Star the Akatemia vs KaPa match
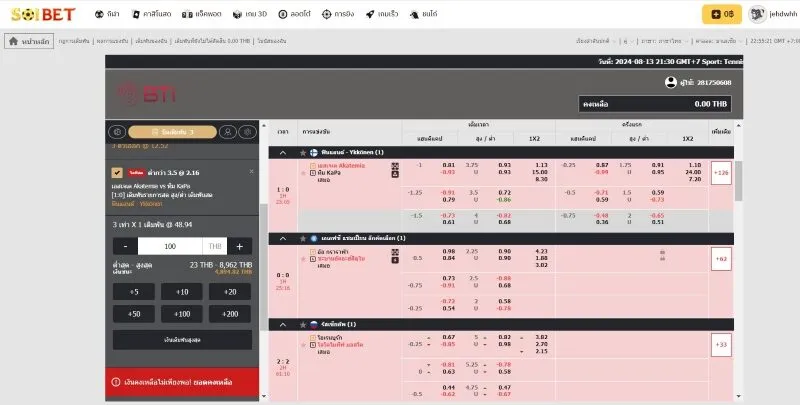 click(304, 173)
